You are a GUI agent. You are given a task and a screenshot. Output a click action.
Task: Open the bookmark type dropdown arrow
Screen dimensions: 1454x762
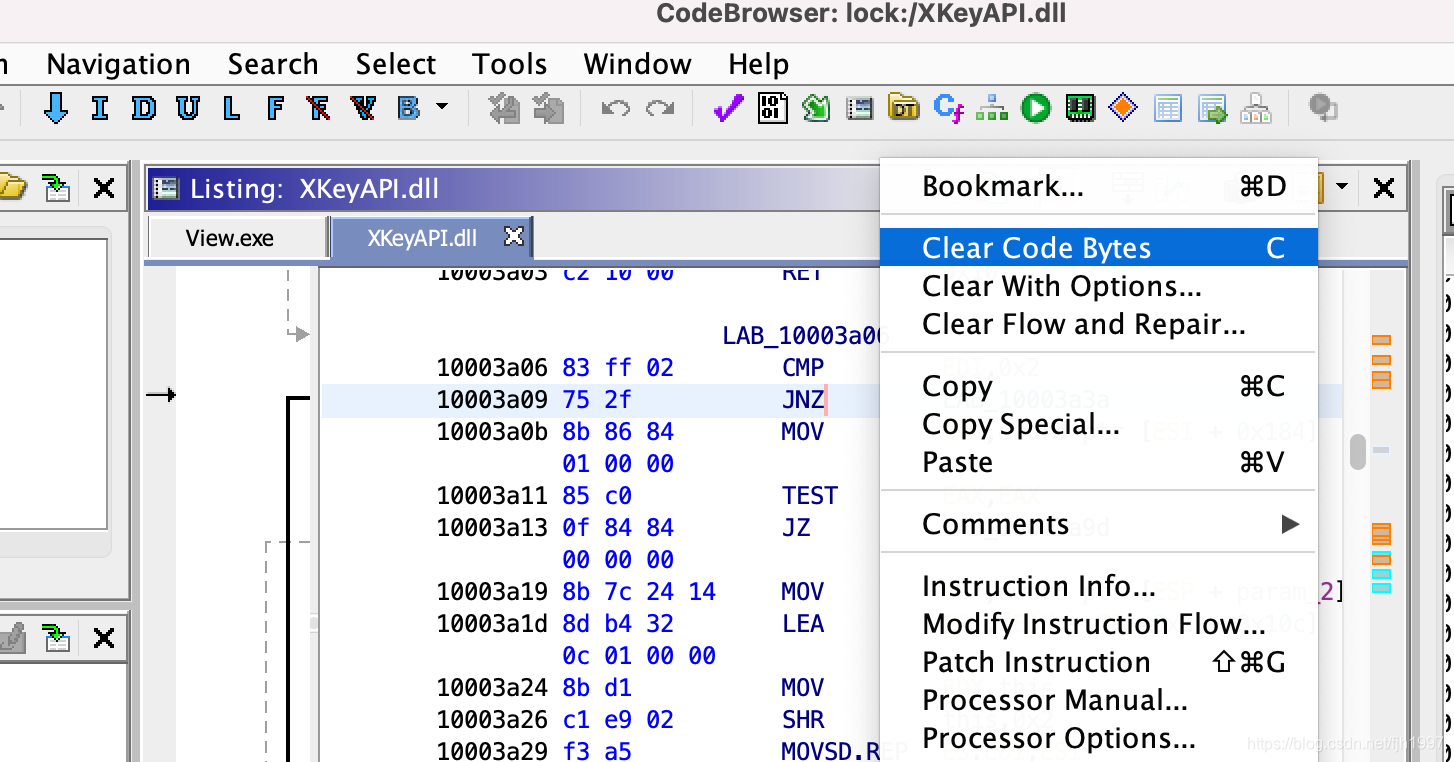[441, 107]
